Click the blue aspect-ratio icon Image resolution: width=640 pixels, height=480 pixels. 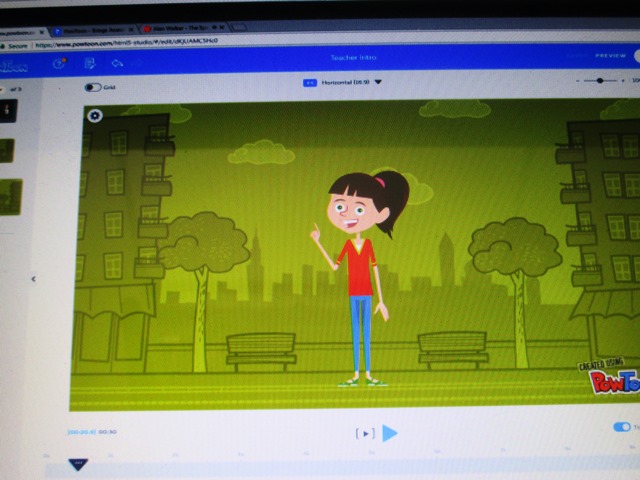pyautogui.click(x=310, y=83)
